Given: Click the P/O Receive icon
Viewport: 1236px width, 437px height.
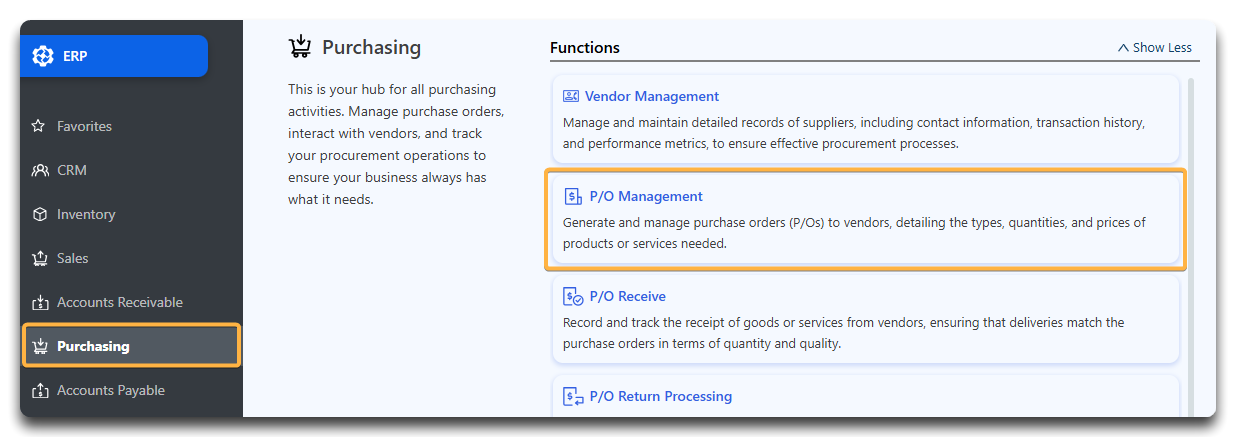Looking at the screenshot, I should 573,296.
